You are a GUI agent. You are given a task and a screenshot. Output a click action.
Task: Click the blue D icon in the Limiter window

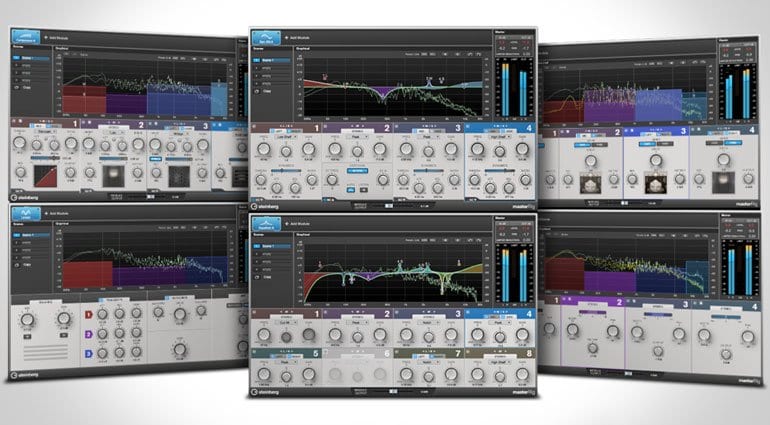(x=89, y=353)
